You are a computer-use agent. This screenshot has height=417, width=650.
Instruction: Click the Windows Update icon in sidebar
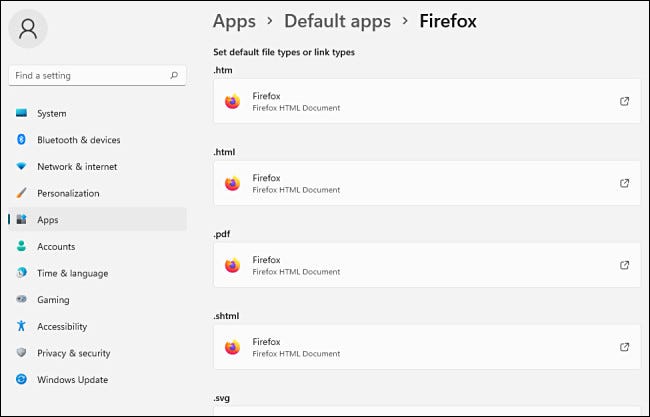[21, 380]
